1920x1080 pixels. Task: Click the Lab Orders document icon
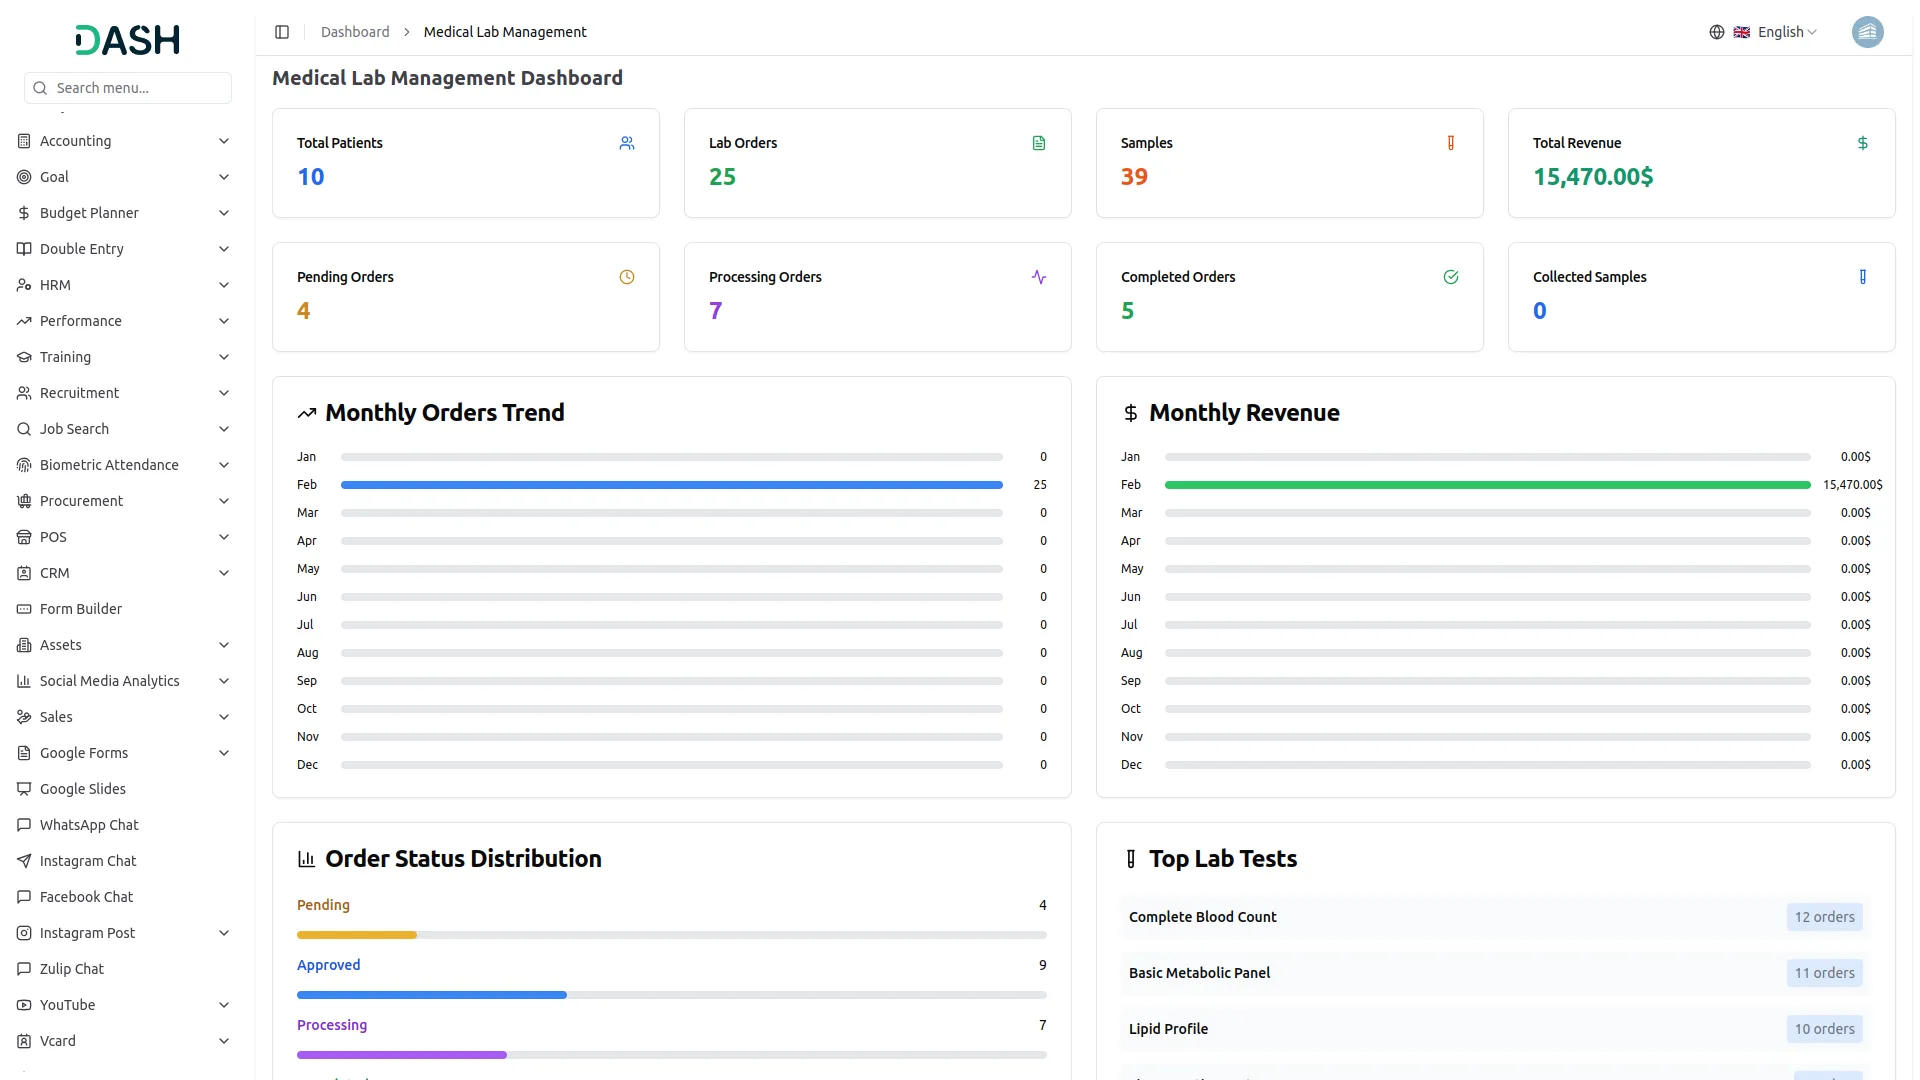pos(1039,143)
